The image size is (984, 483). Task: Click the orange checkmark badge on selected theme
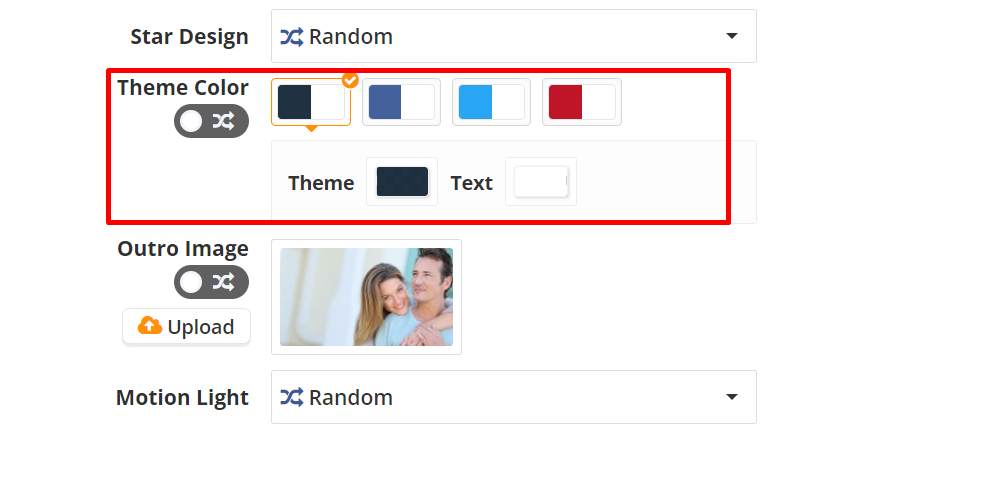[350, 79]
